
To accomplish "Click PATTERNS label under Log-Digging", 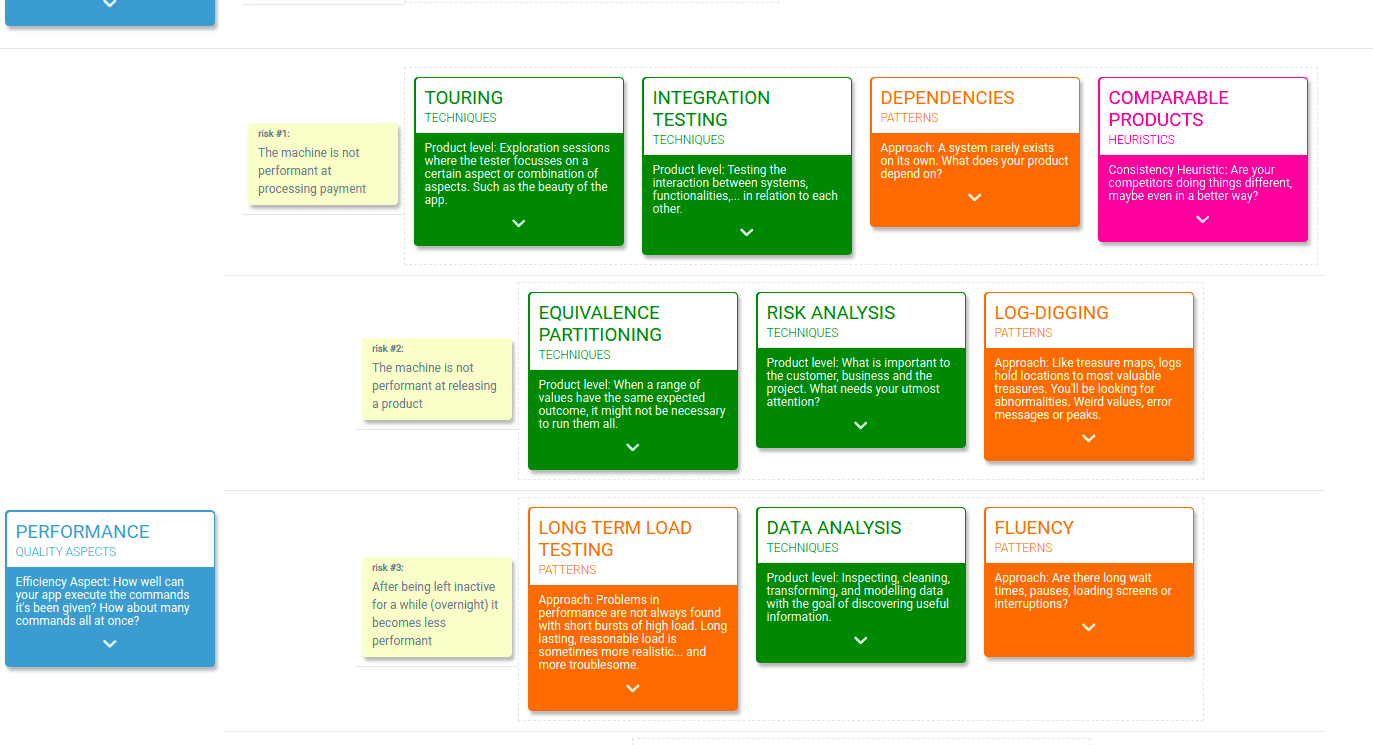I will [x=1024, y=333].
